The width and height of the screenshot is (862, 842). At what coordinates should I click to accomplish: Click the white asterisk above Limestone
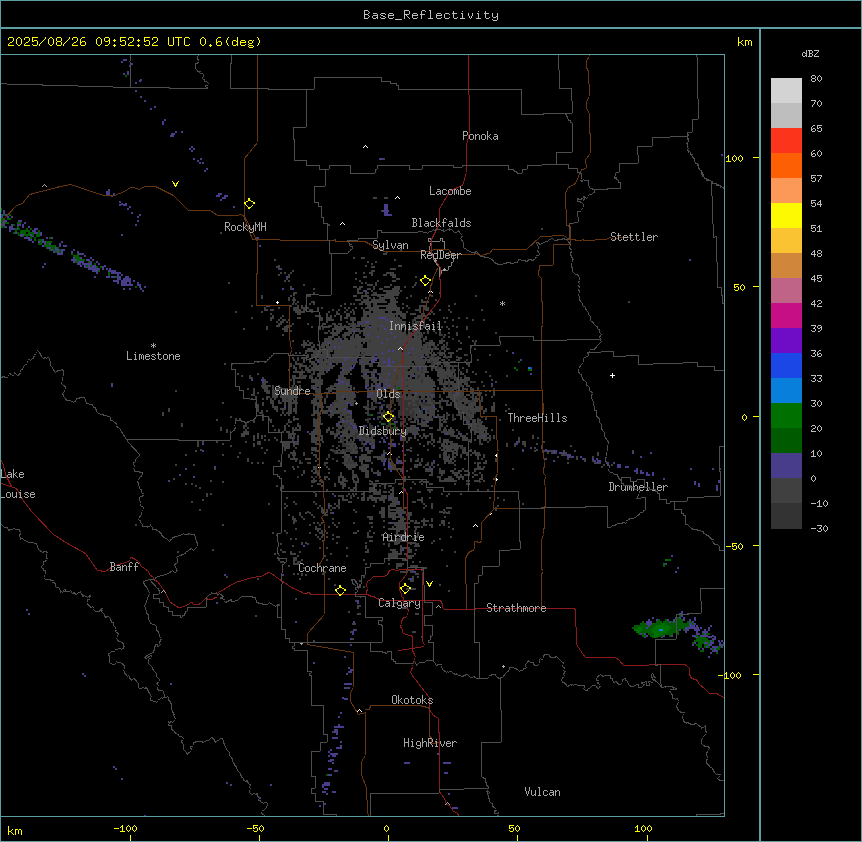coord(153,346)
